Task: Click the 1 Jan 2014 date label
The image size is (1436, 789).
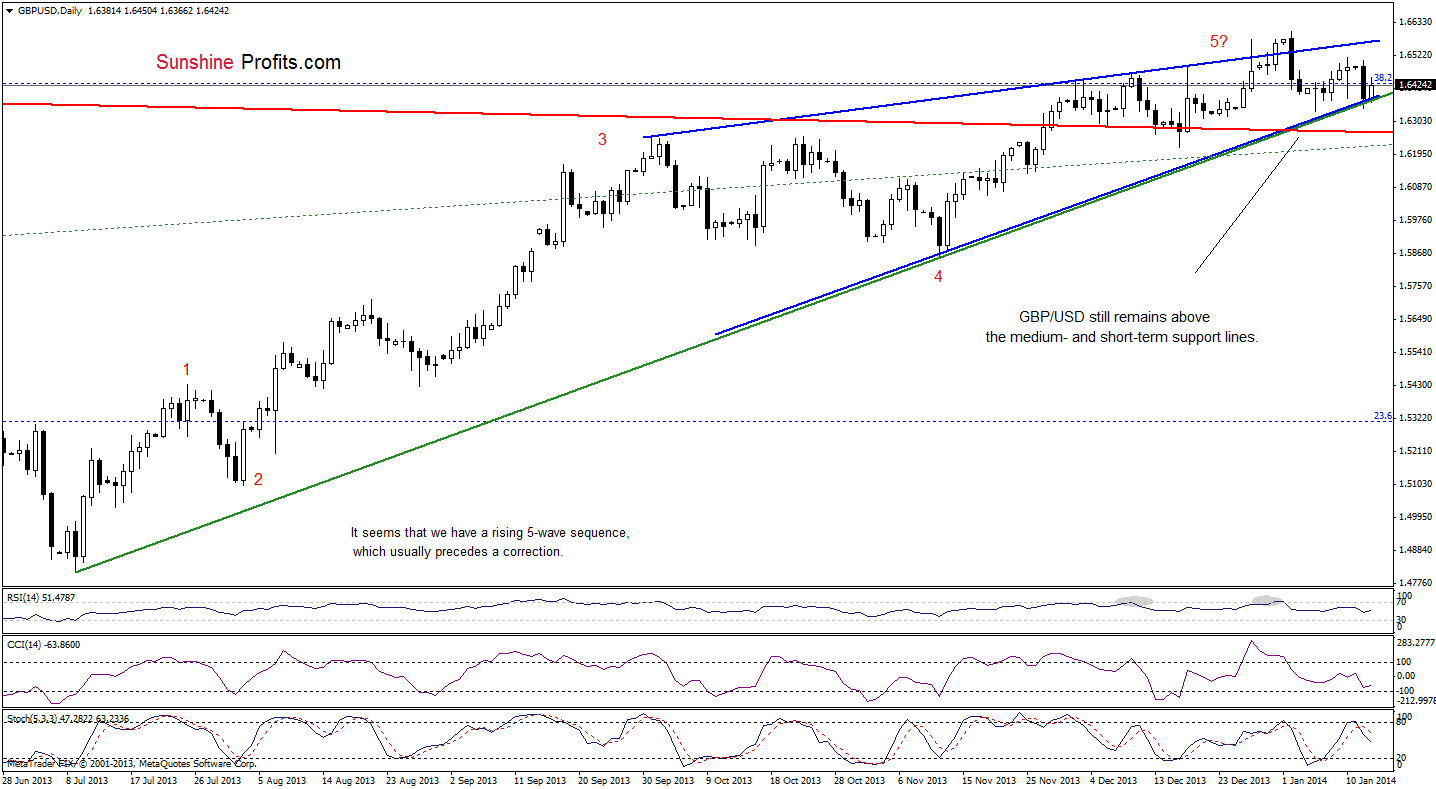Action: tap(1307, 779)
